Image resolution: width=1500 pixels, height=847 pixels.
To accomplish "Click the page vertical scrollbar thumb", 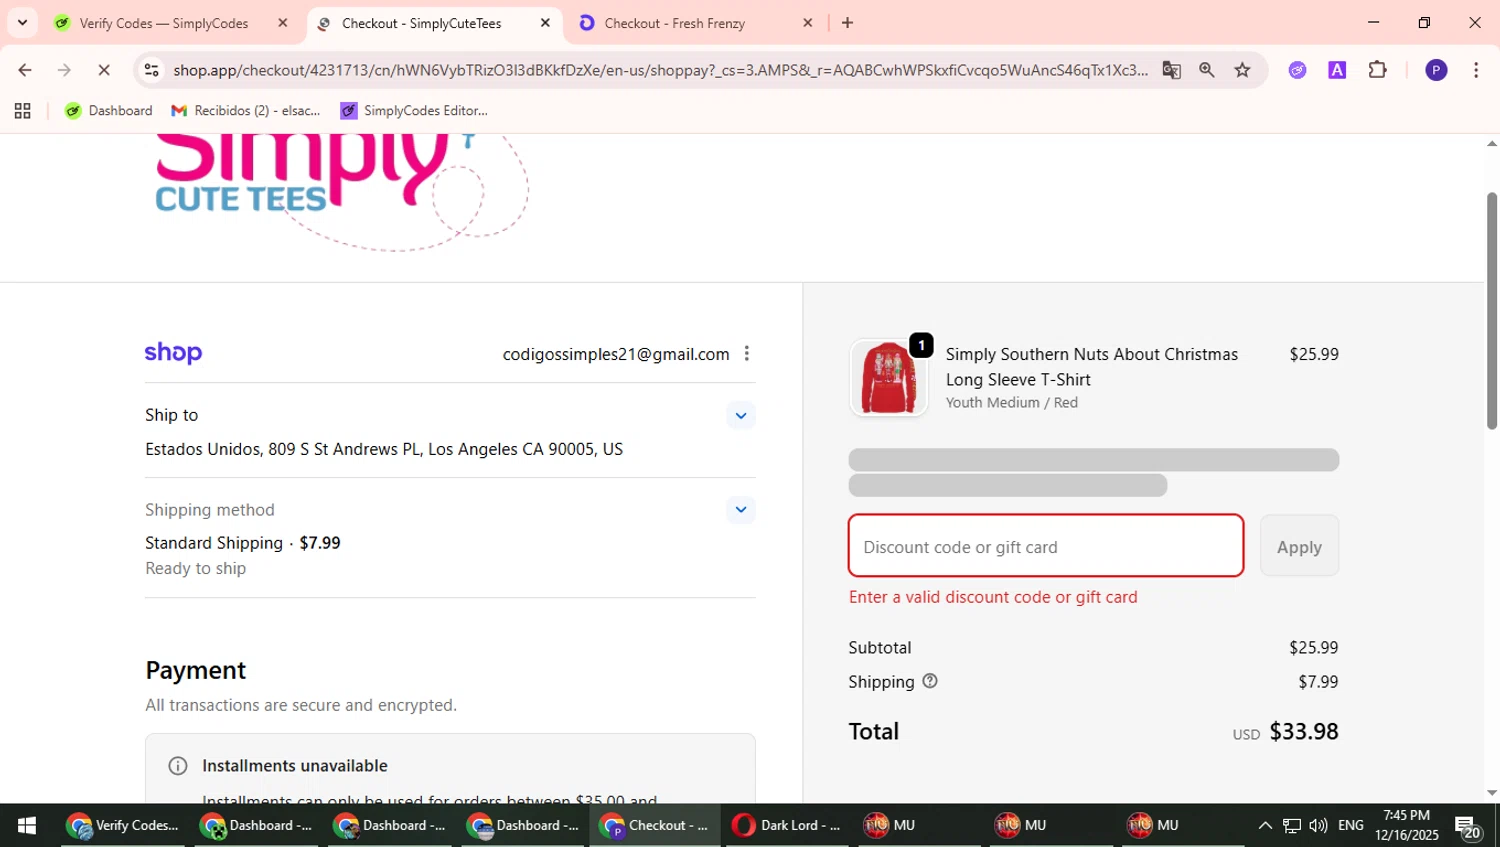I will pos(1491,310).
